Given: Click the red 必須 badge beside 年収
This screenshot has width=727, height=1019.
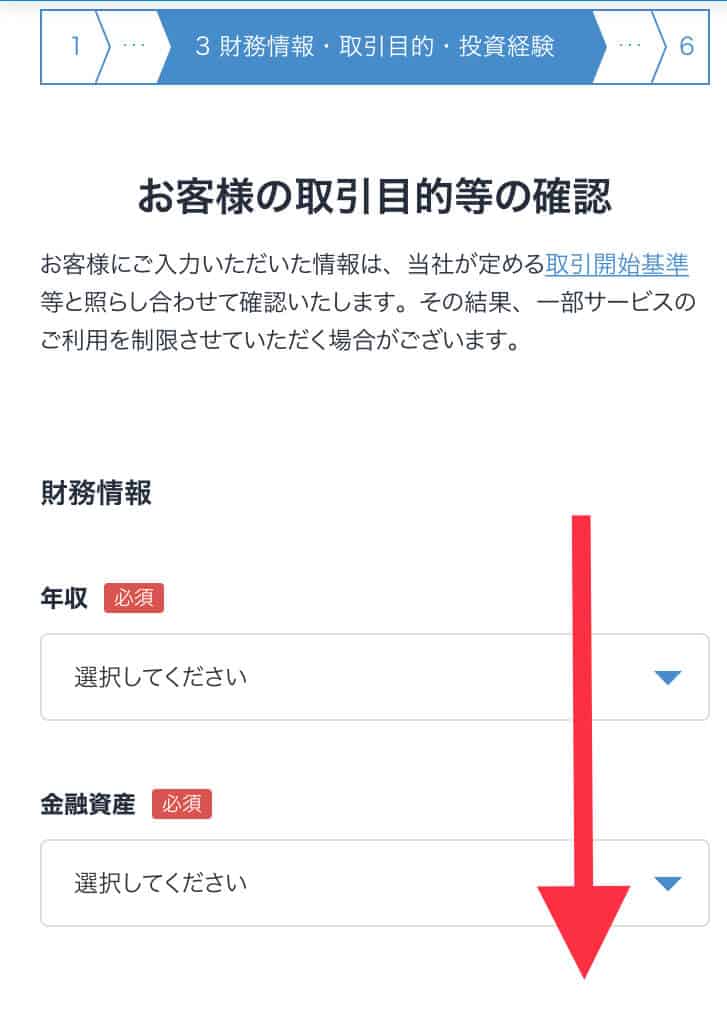Looking at the screenshot, I should pos(134,598).
